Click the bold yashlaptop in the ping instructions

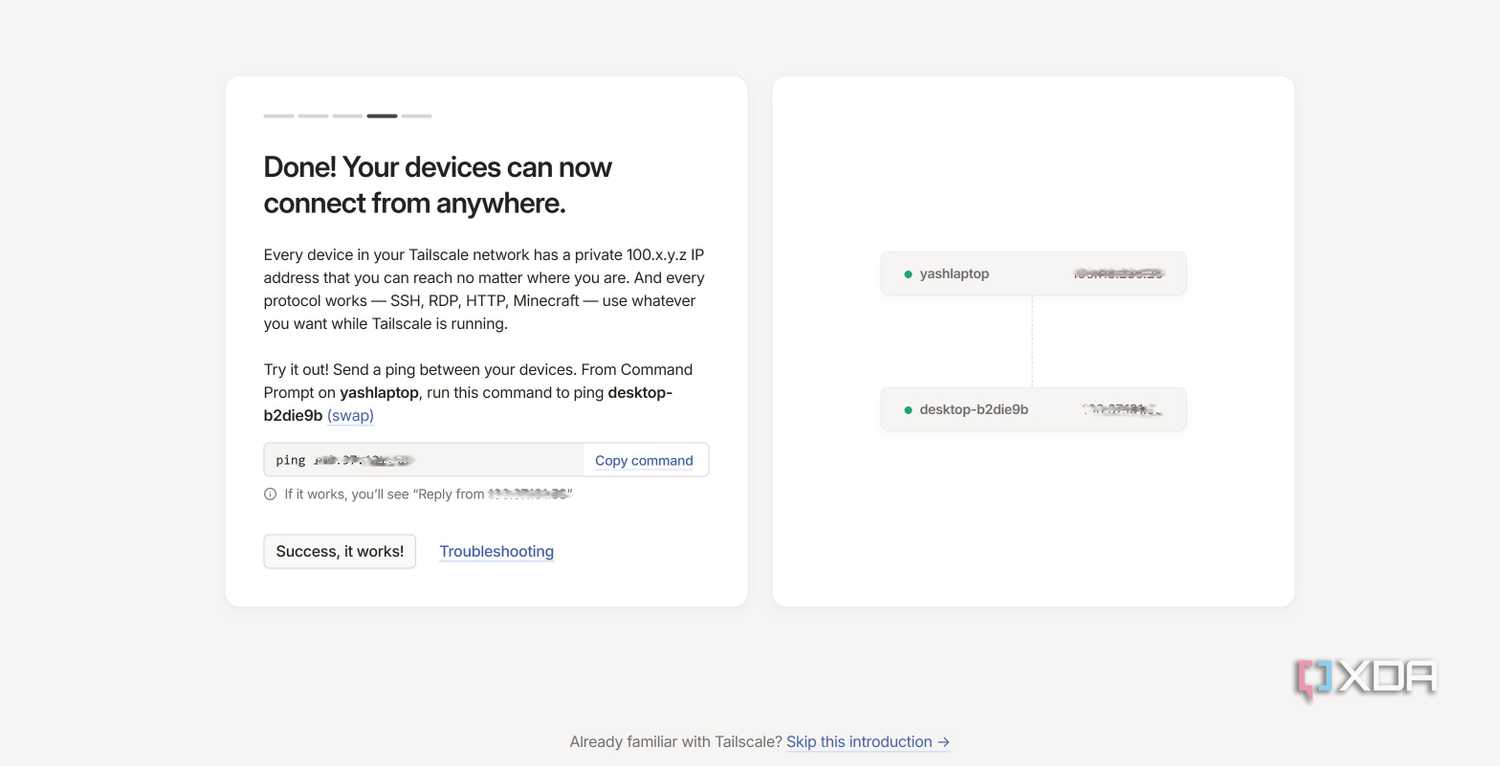coord(379,392)
